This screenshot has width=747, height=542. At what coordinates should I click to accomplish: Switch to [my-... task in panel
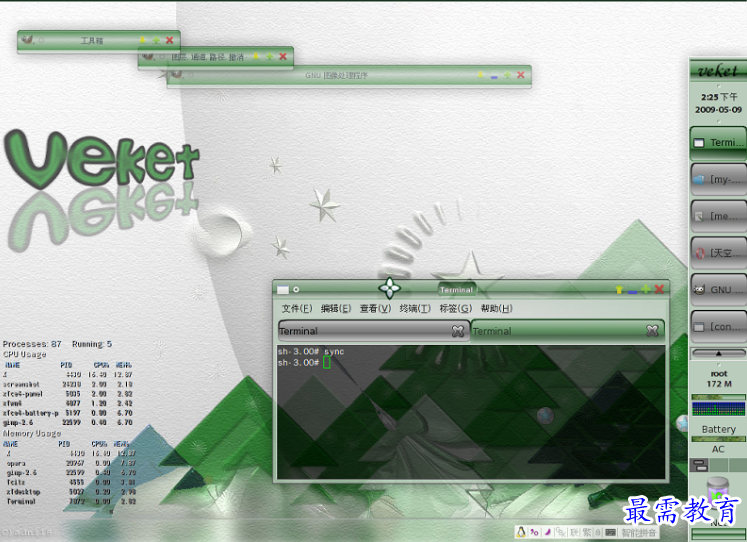point(718,179)
